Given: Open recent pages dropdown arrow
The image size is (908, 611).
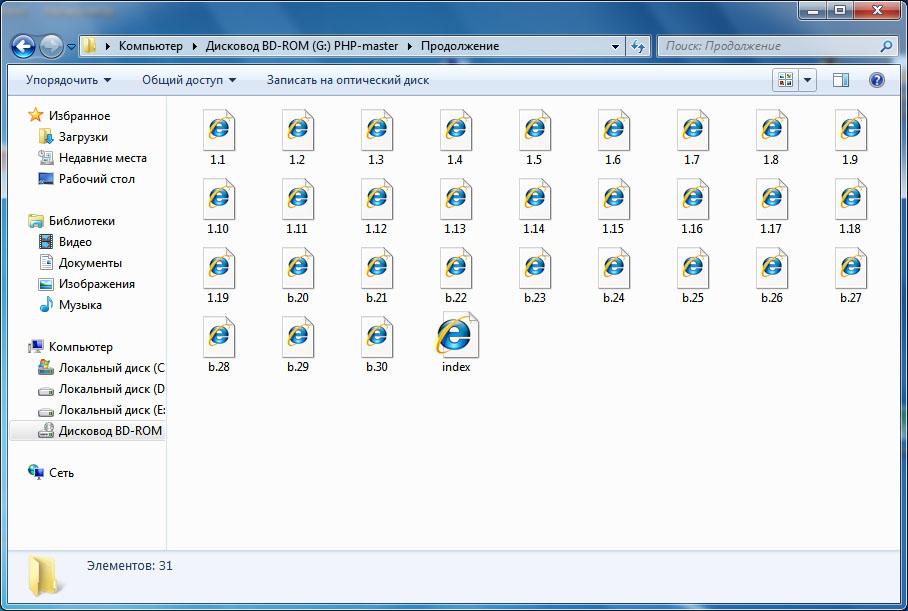Looking at the screenshot, I should (71, 46).
